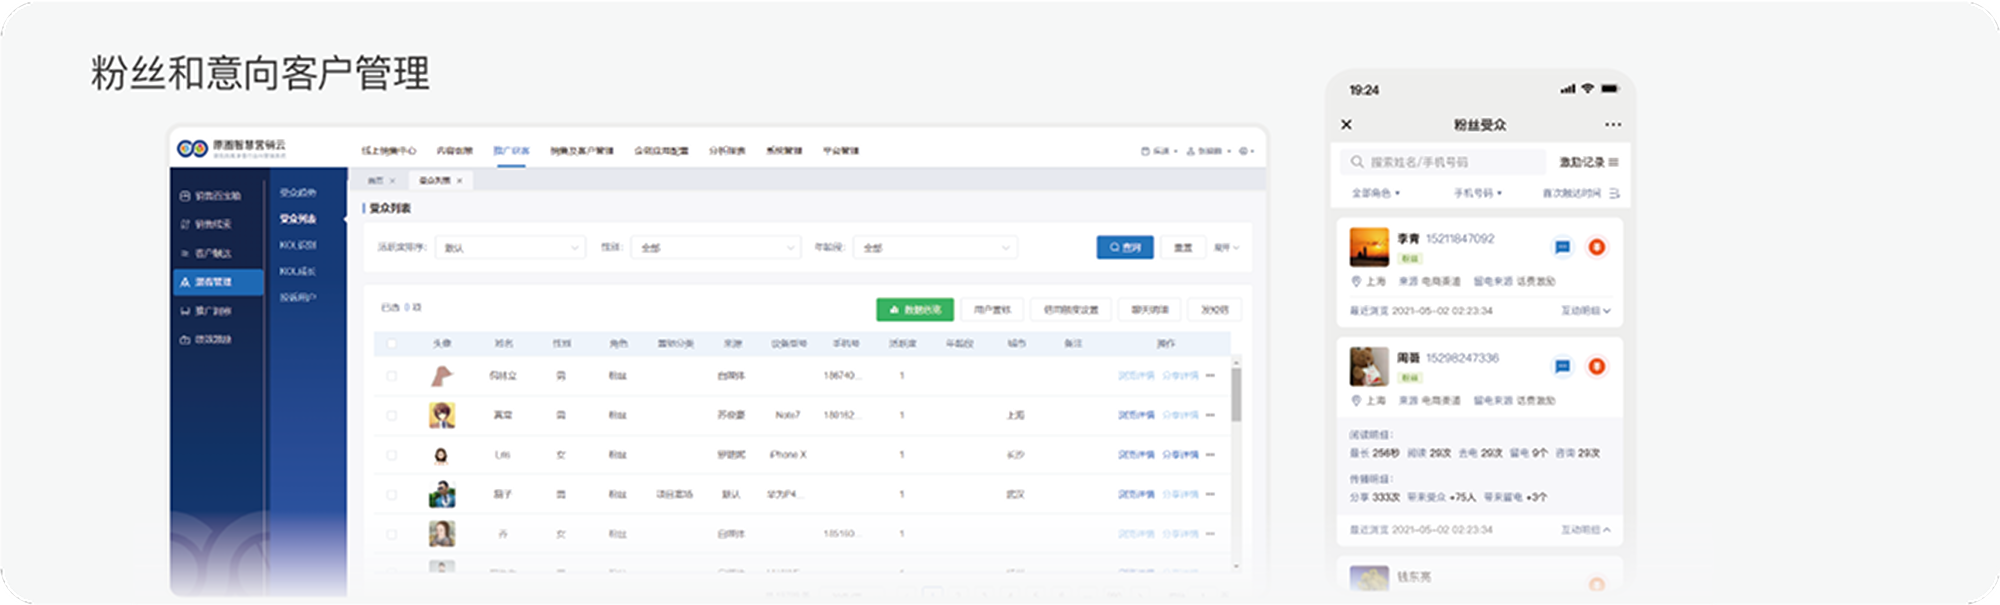
Task: Check the checkbox for the Lm row
Action: (391, 455)
